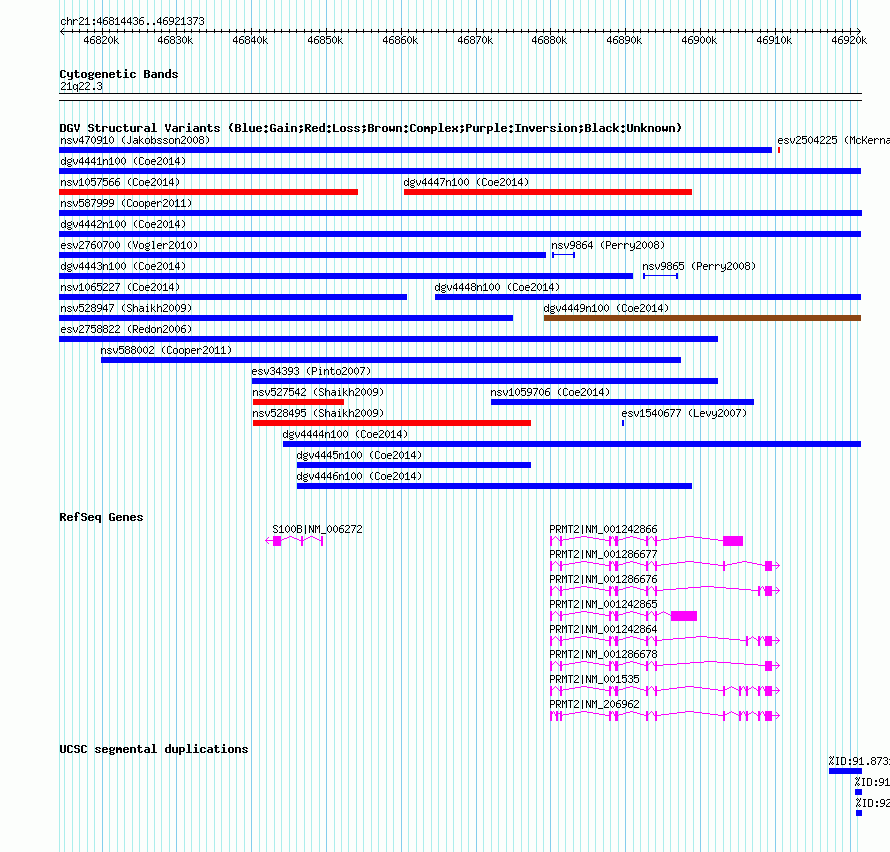The width and height of the screenshot is (890, 852).
Task: Open the PRMT2|NM_001242864 transcript label
Action: (603, 629)
